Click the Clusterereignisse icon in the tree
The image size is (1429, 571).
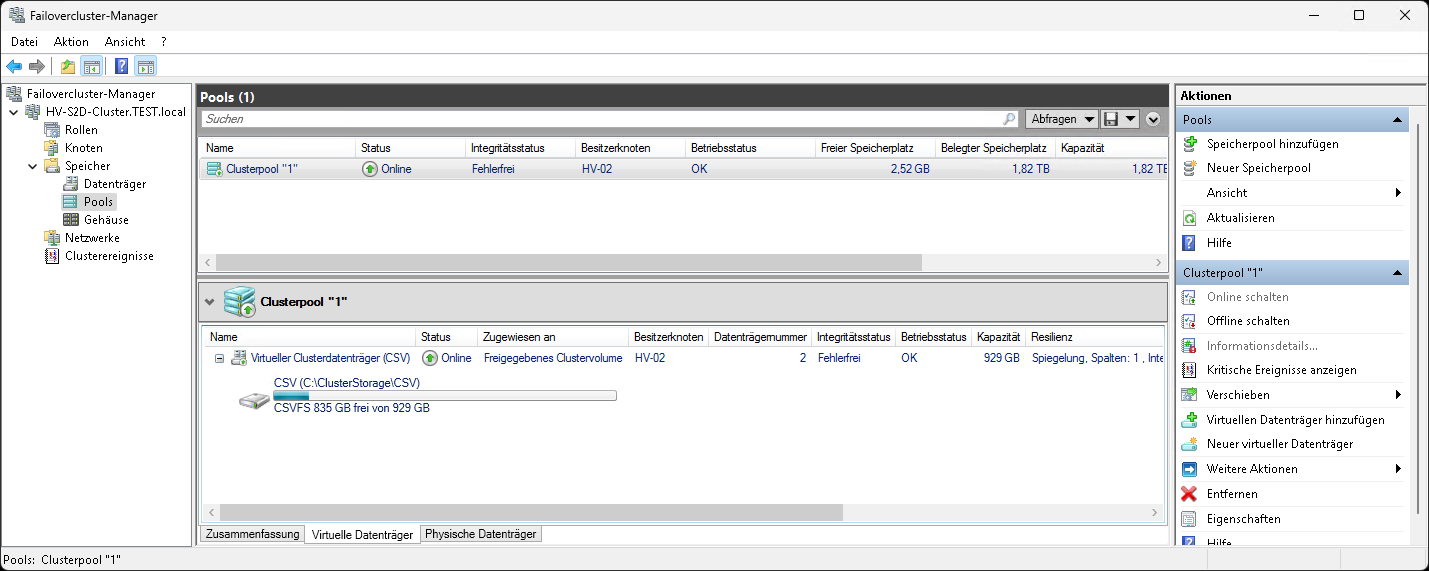click(52, 256)
